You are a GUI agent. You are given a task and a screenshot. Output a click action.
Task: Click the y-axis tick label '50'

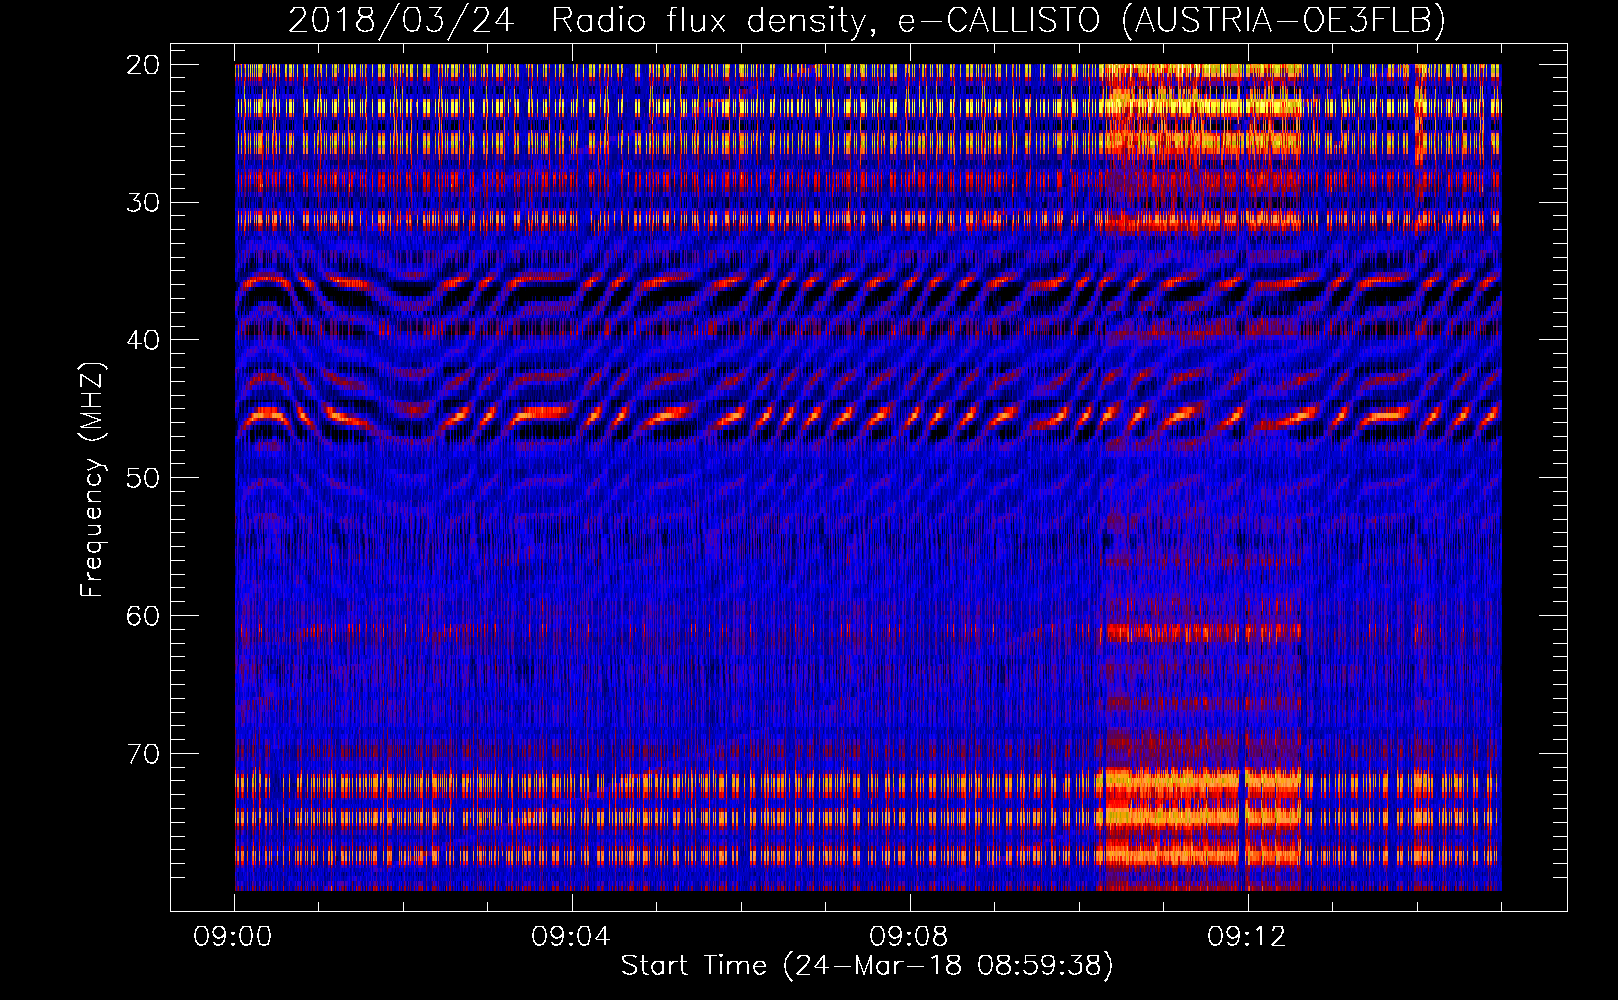[x=144, y=477]
